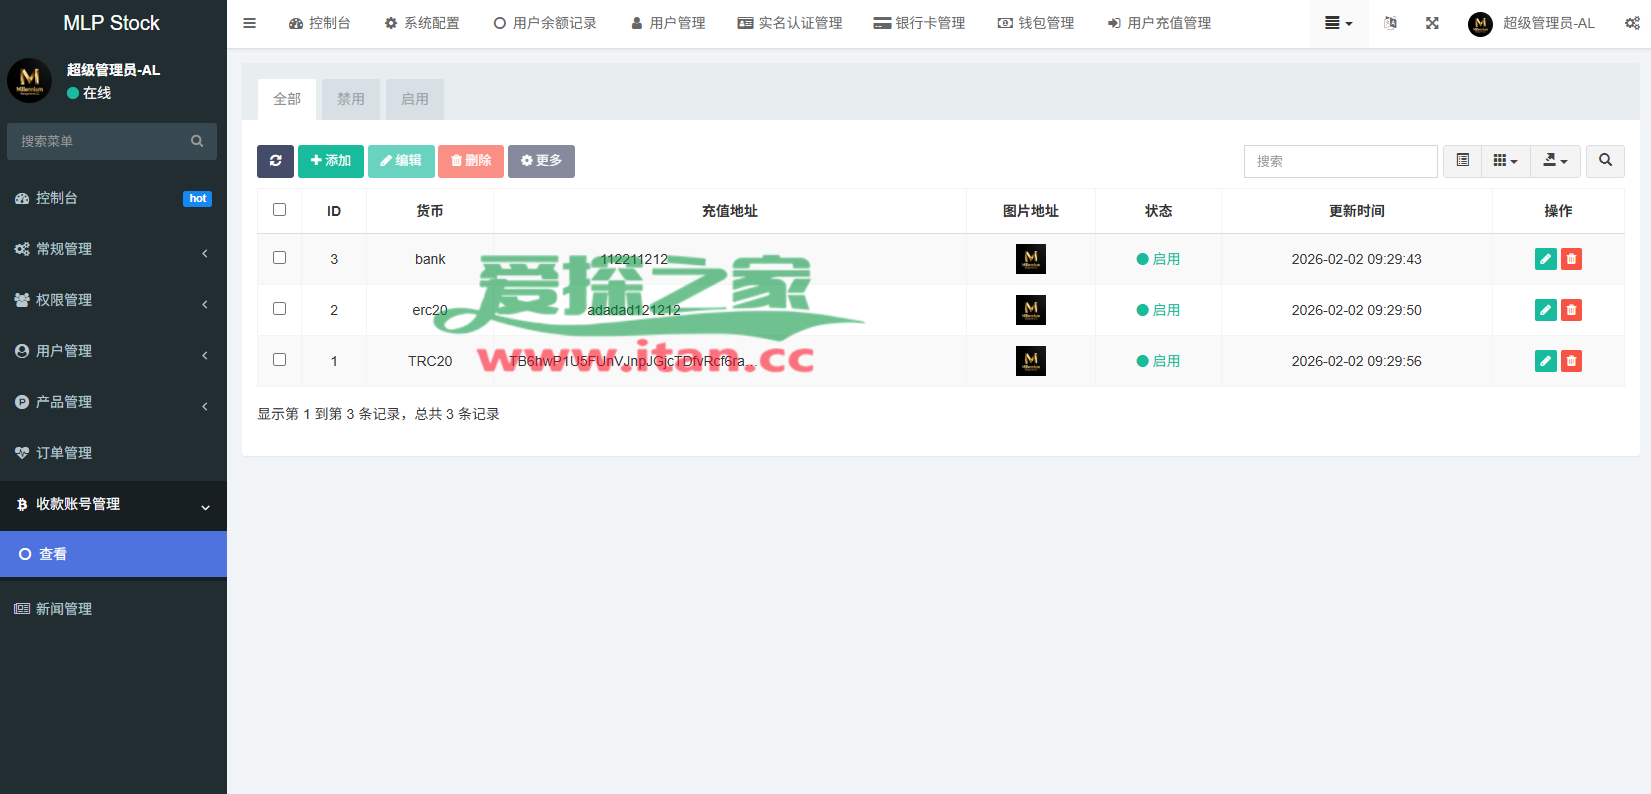1651x794 pixels.
Task: Click the 更多 more button
Action: point(541,161)
